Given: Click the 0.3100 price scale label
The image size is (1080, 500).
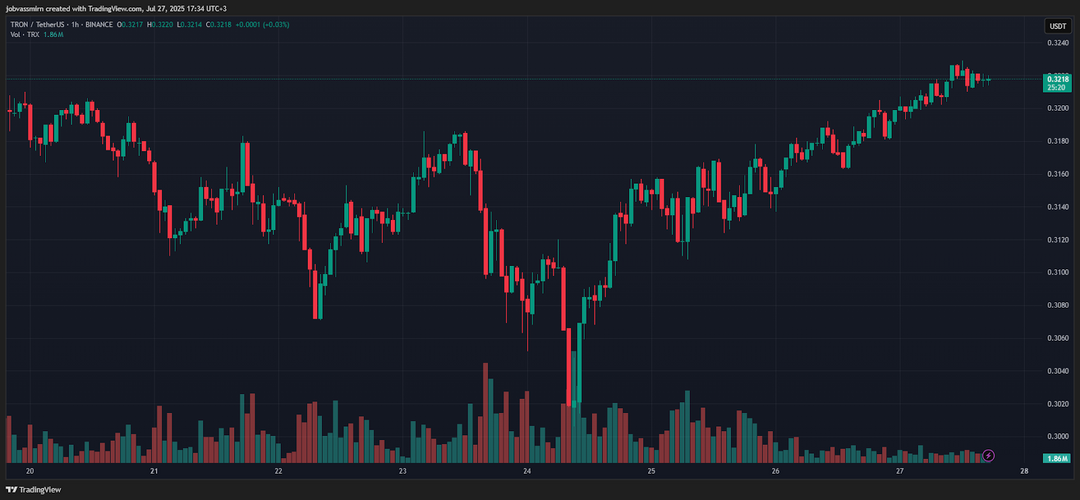Looking at the screenshot, I should click(1057, 272).
